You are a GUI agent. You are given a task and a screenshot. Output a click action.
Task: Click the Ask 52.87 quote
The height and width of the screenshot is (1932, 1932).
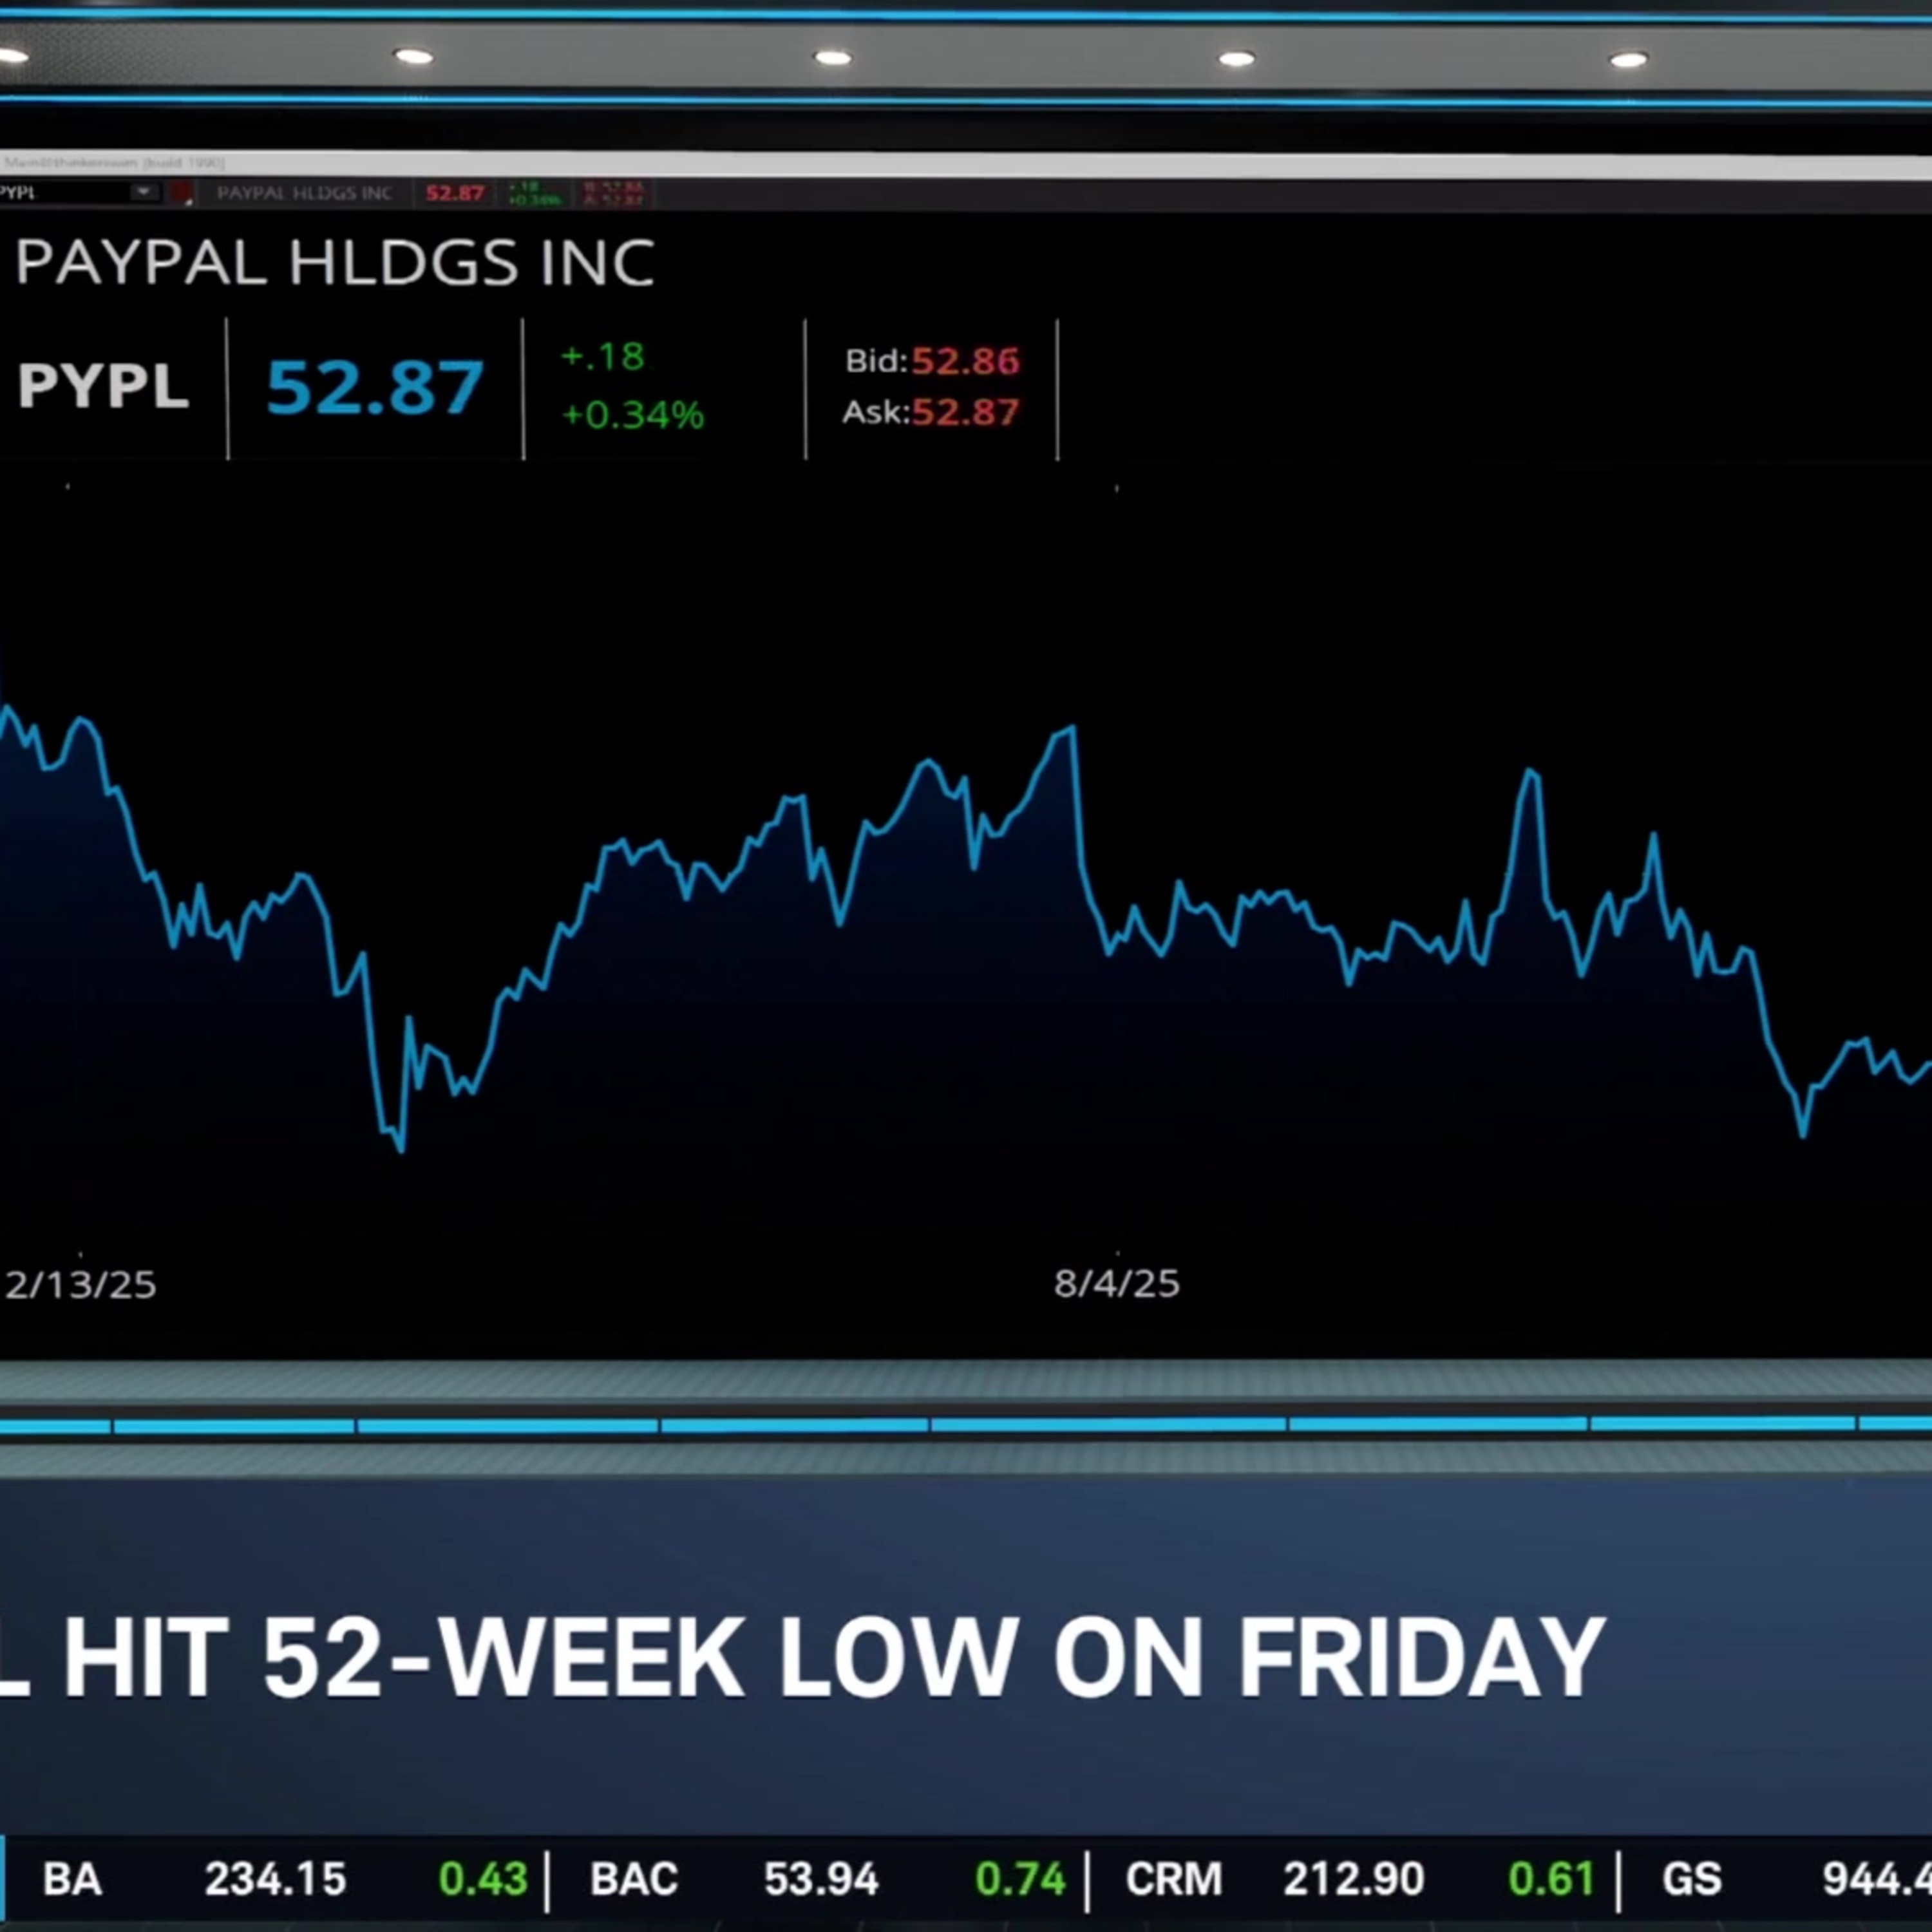(931, 412)
